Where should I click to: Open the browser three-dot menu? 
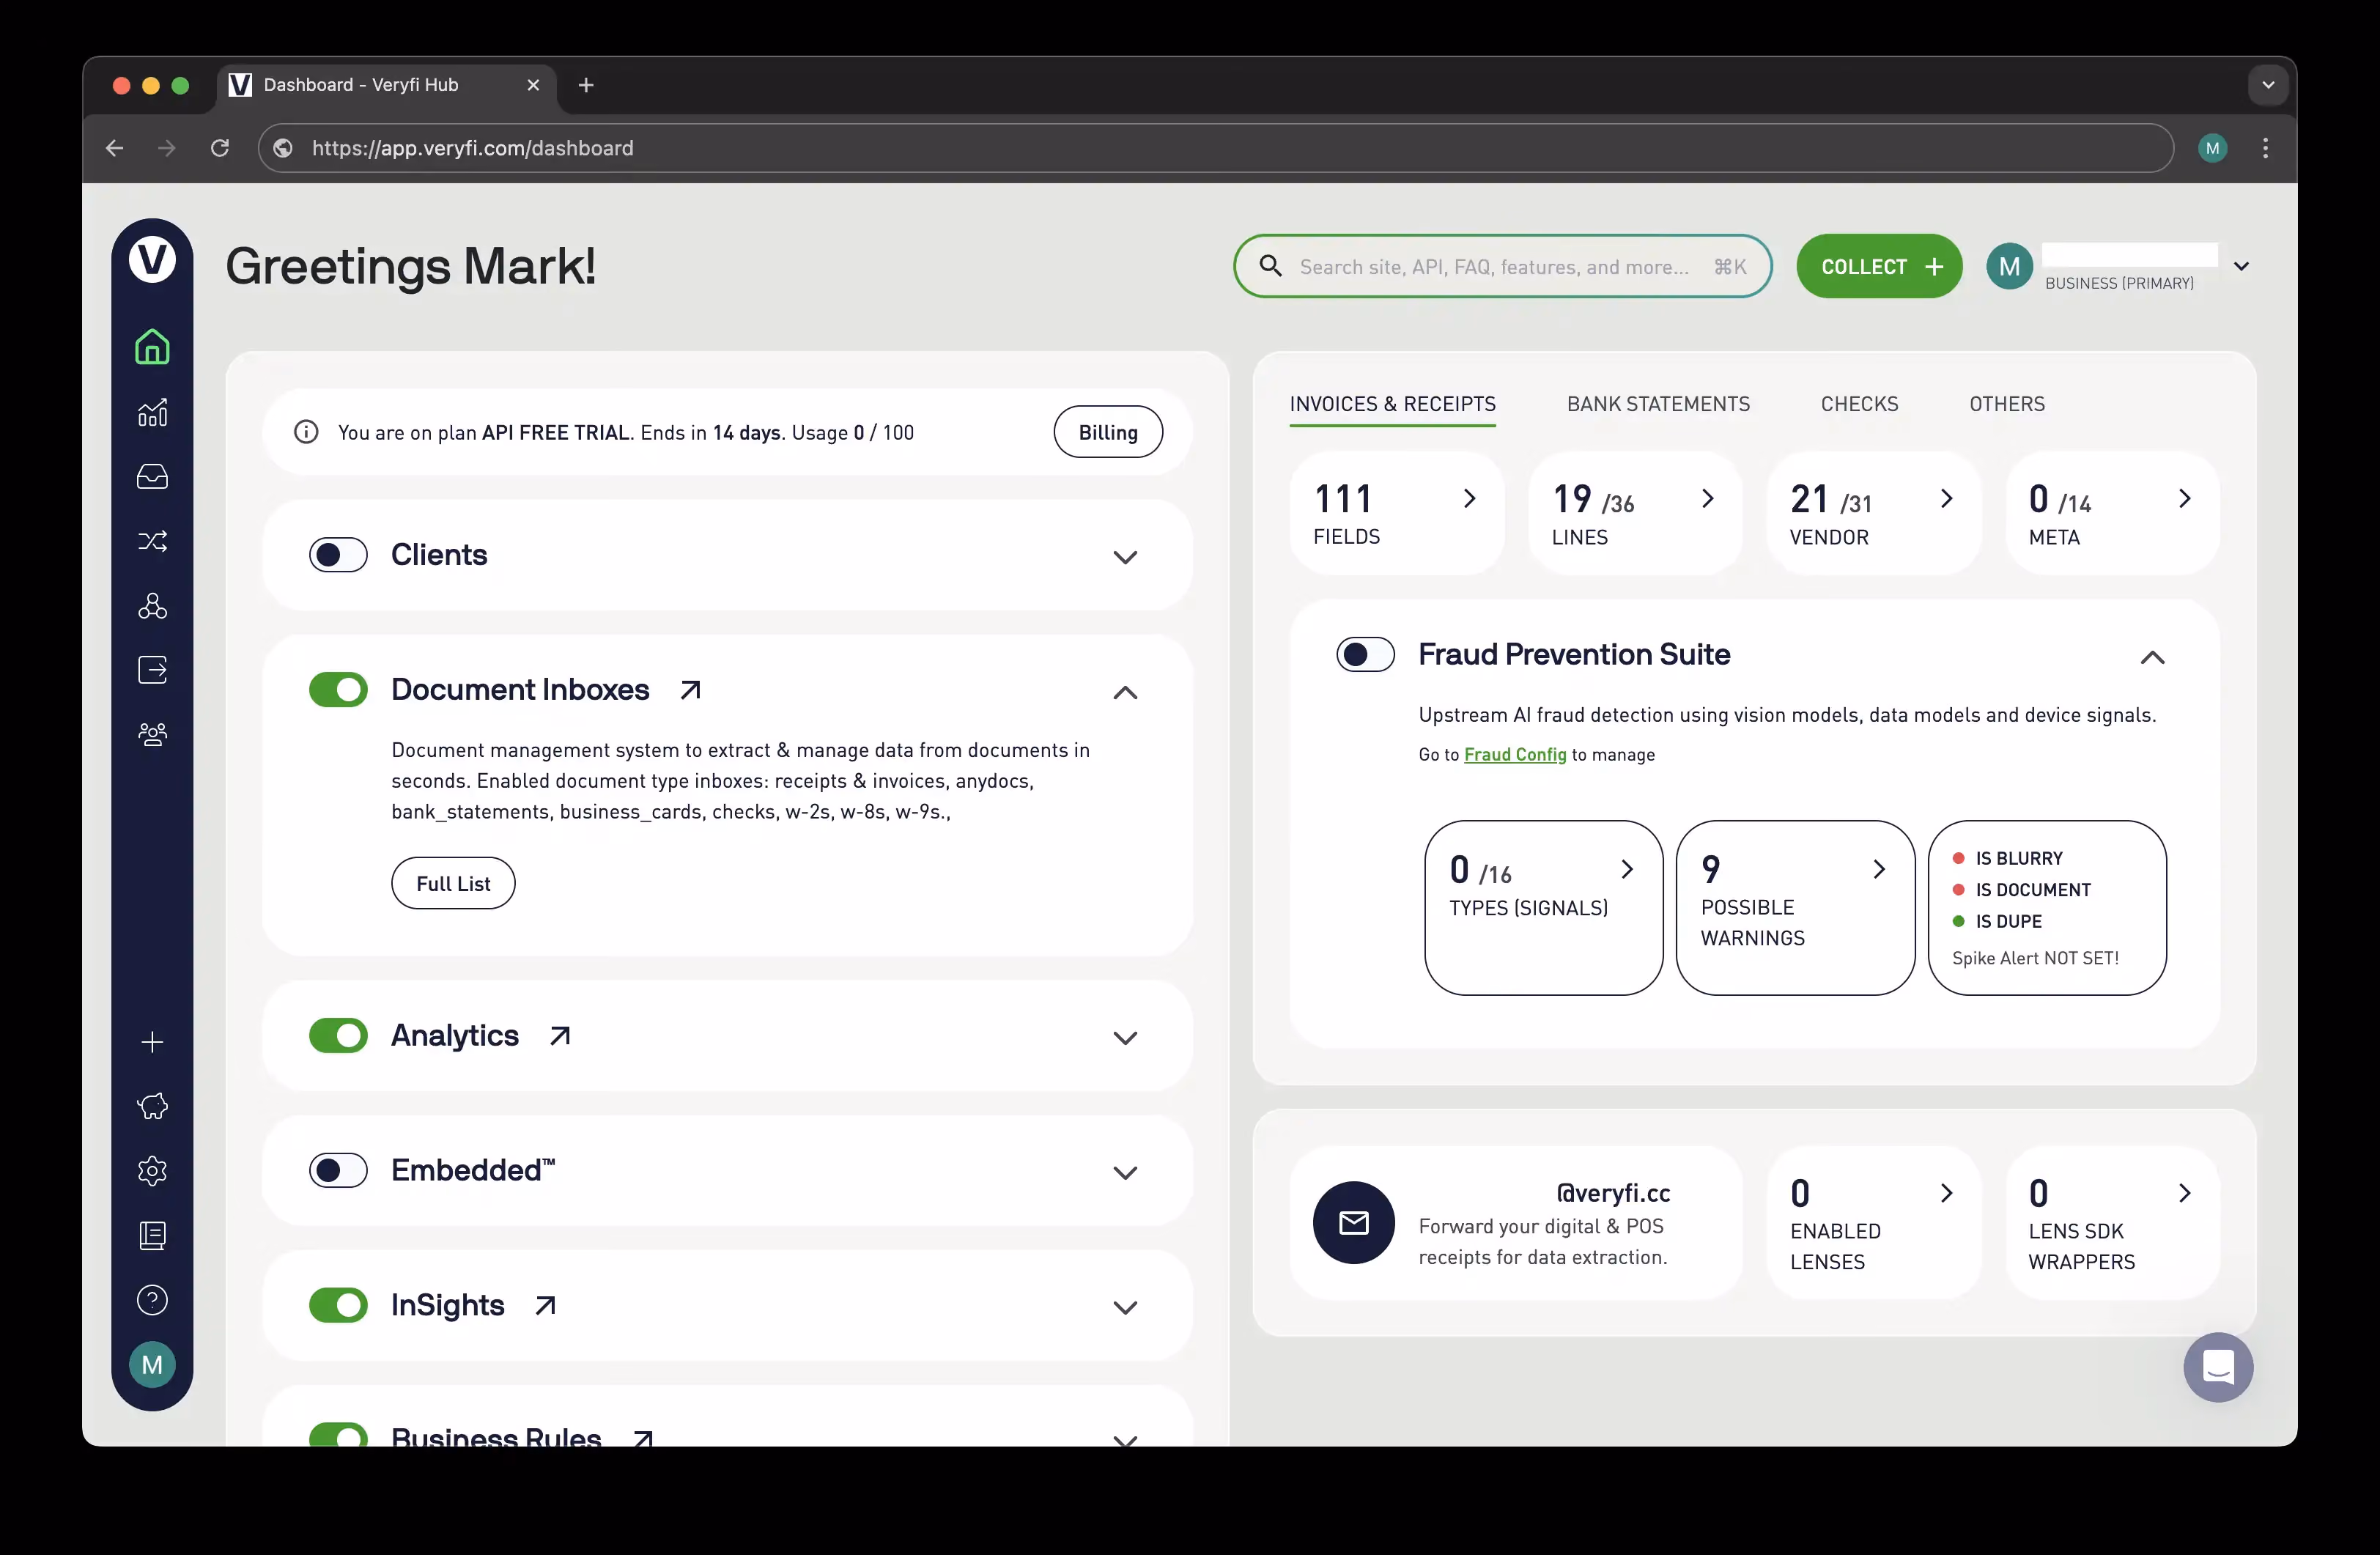[2265, 148]
